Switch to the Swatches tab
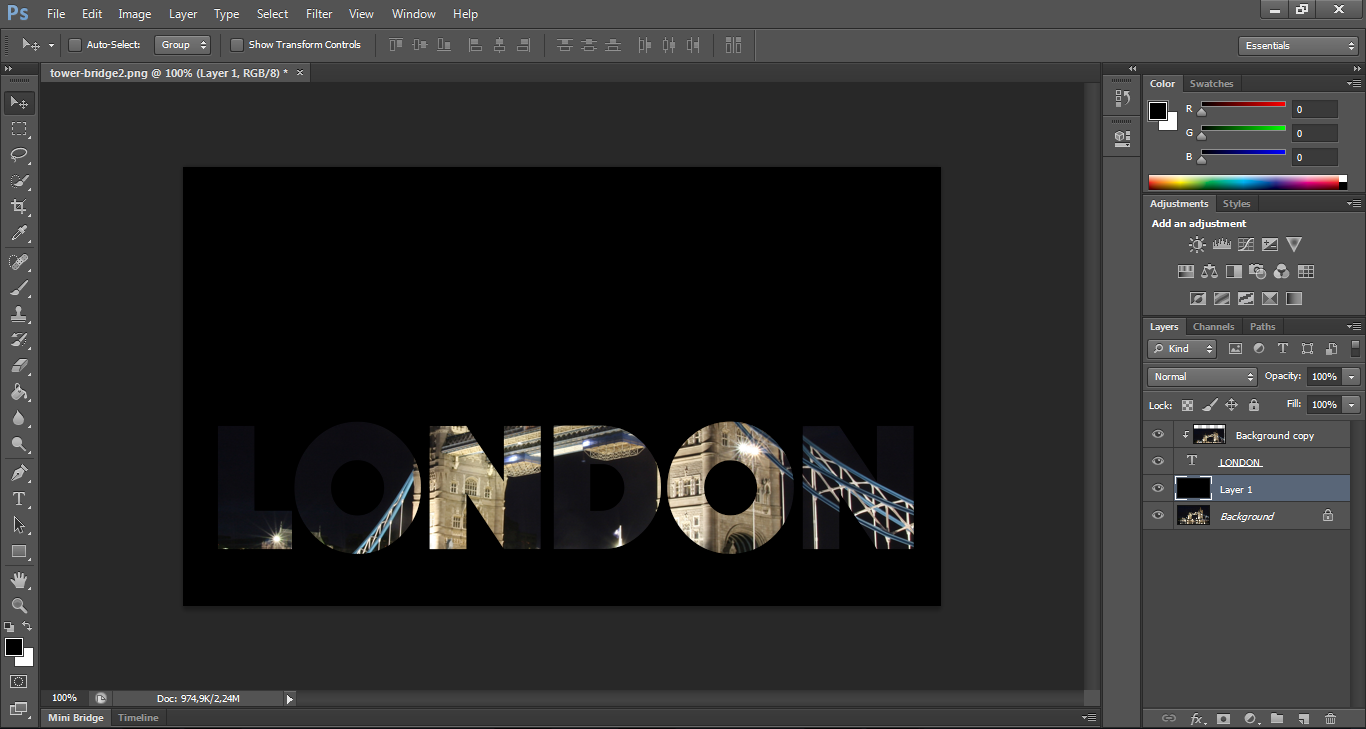 point(1211,84)
